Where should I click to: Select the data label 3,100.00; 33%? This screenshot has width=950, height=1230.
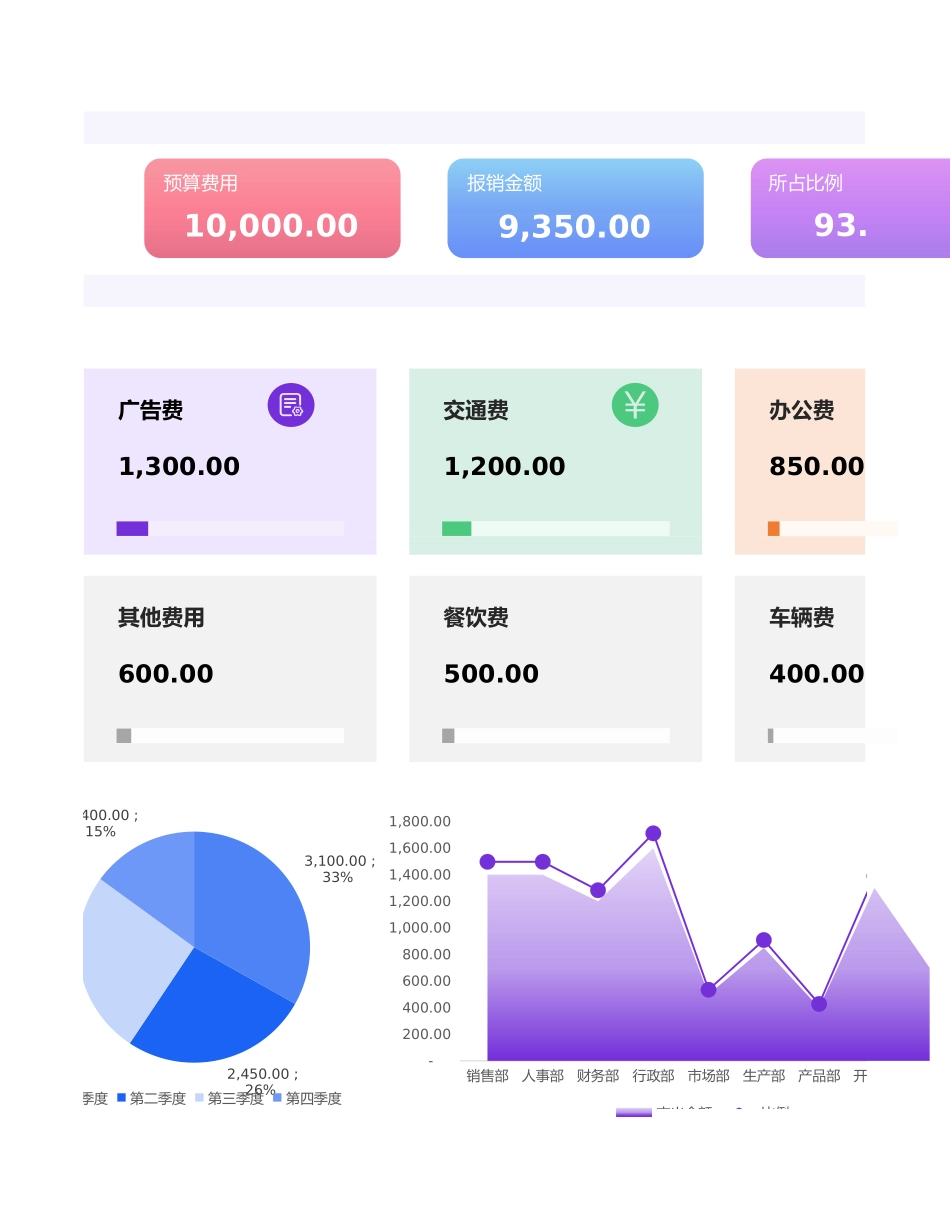(339, 868)
